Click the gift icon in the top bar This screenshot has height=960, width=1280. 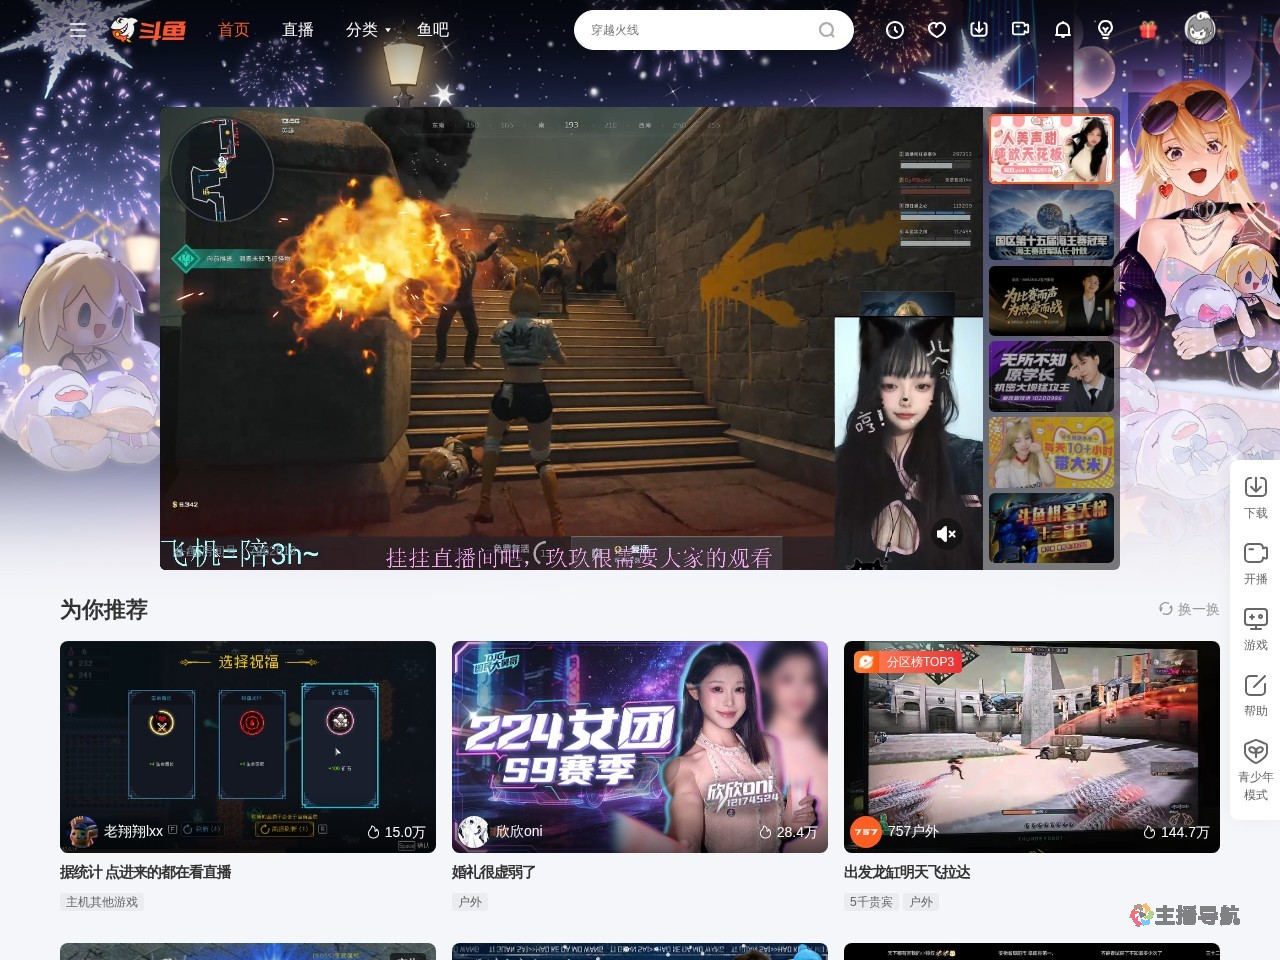[x=1146, y=30]
